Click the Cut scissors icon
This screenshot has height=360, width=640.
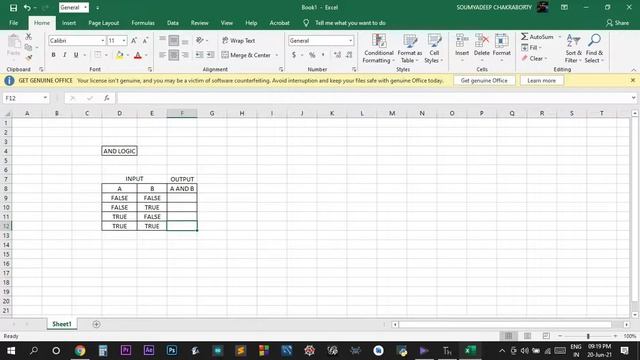pyautogui.click(x=29, y=37)
